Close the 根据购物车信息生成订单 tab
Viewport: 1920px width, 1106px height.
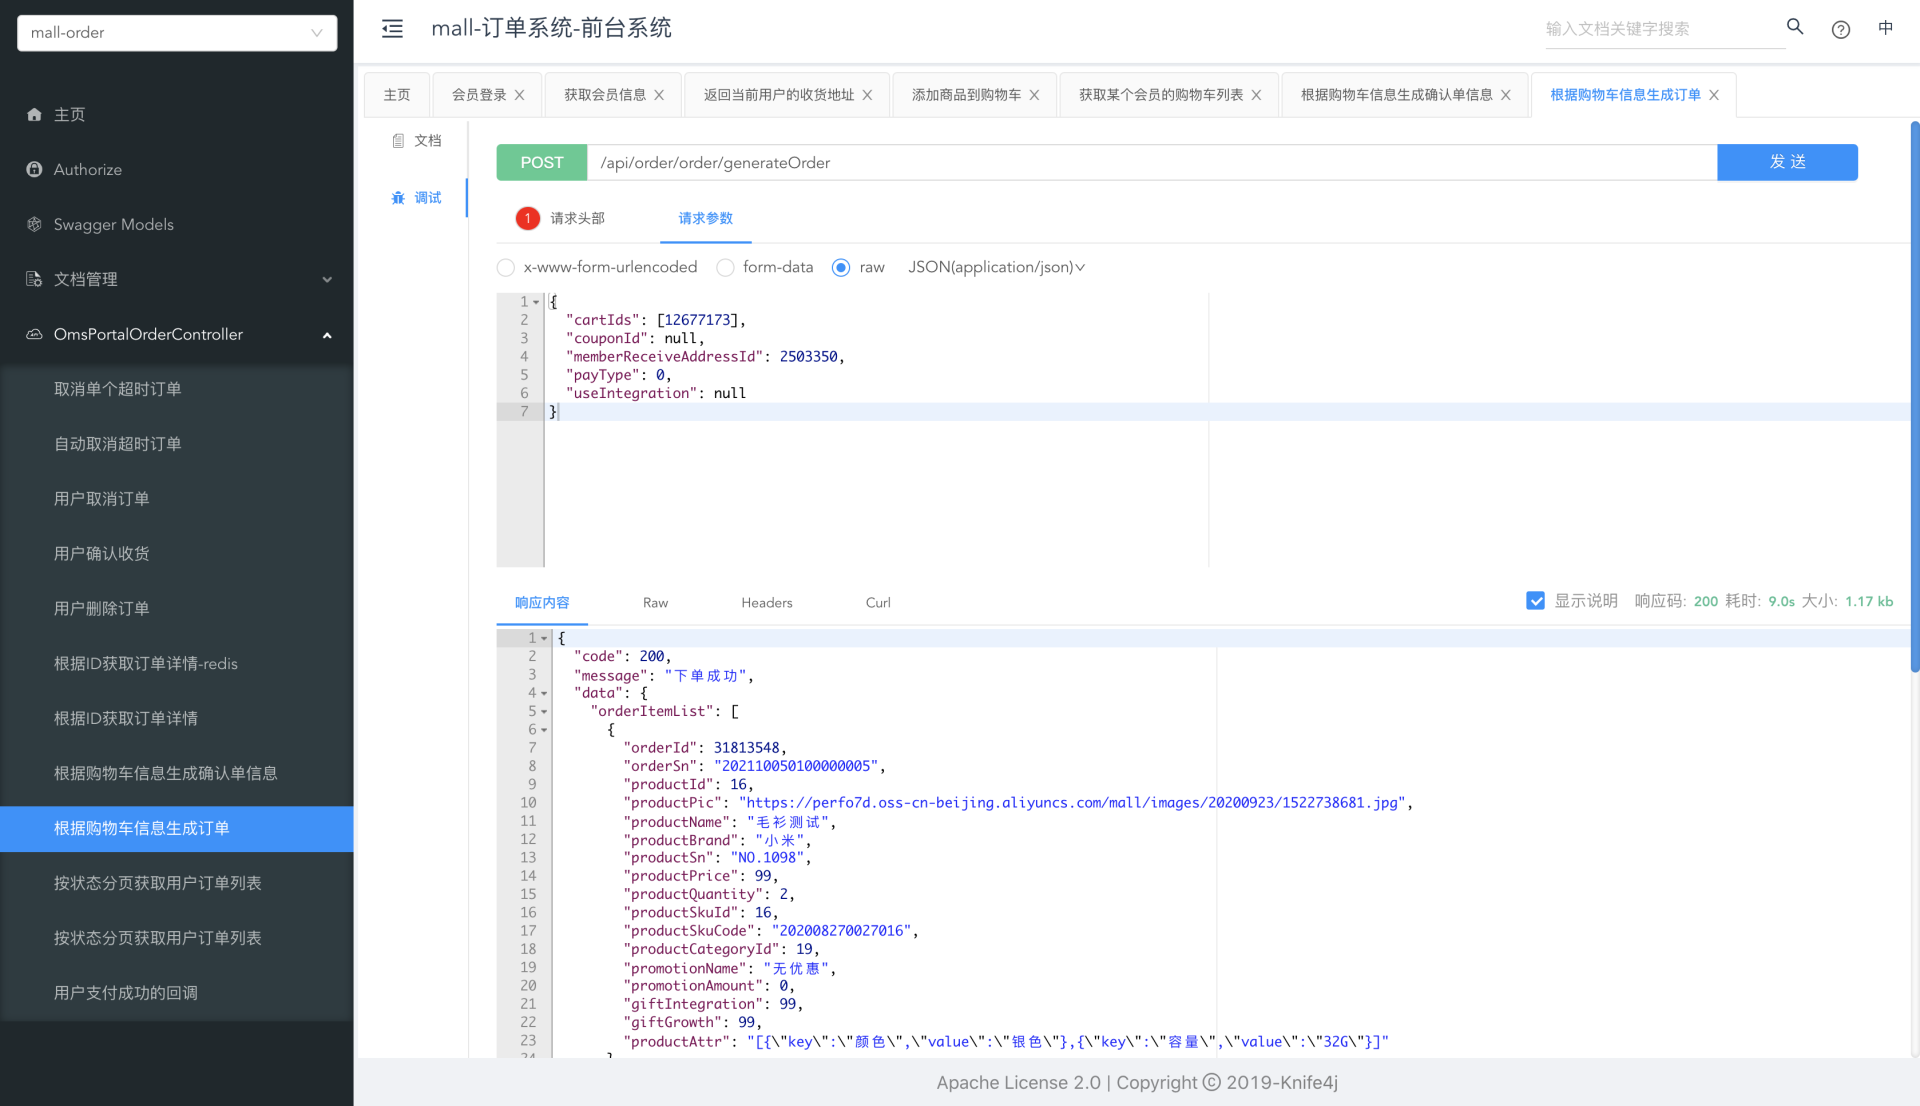[x=1714, y=95]
